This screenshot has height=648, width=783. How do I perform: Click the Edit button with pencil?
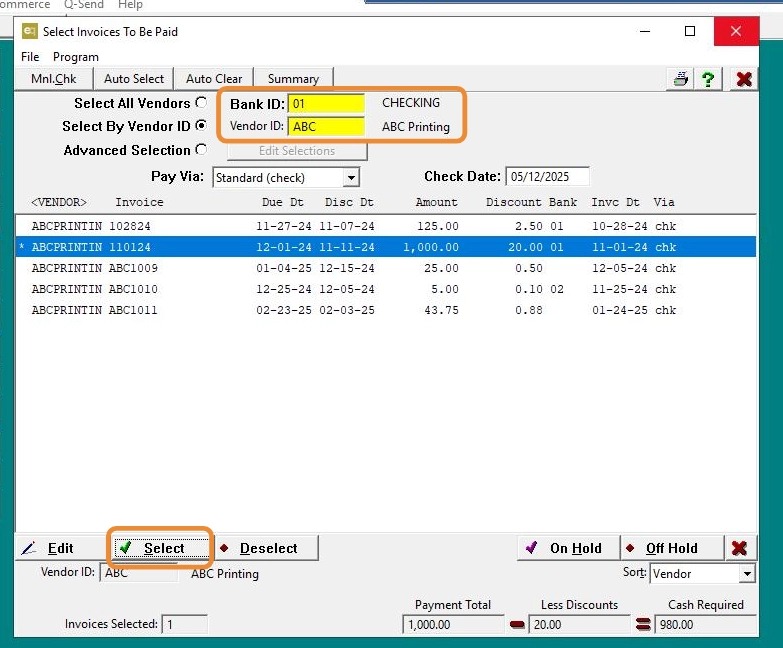60,548
